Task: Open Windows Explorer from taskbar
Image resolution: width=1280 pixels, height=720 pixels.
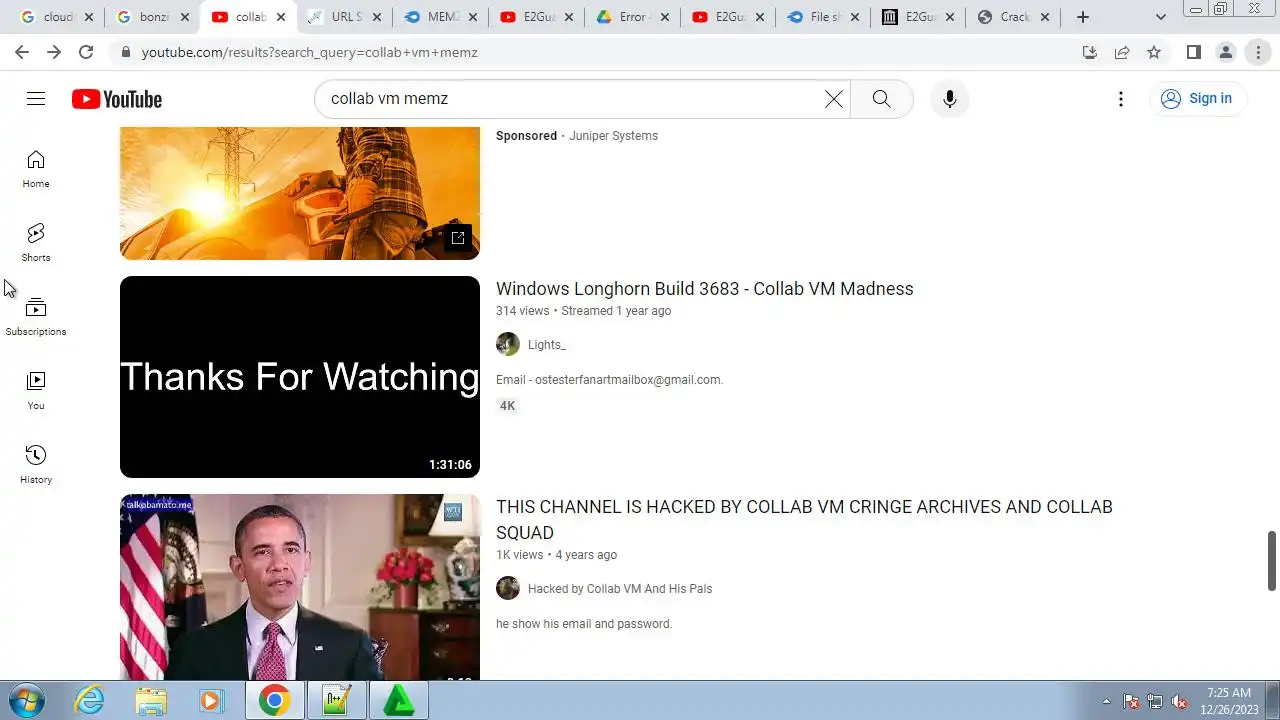Action: click(151, 700)
